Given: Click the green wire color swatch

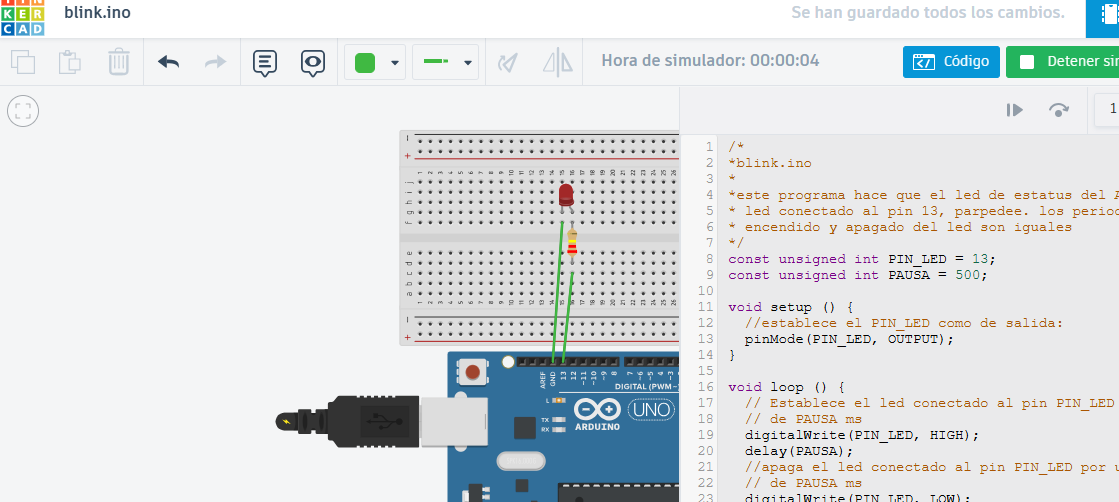Looking at the screenshot, I should point(365,62).
